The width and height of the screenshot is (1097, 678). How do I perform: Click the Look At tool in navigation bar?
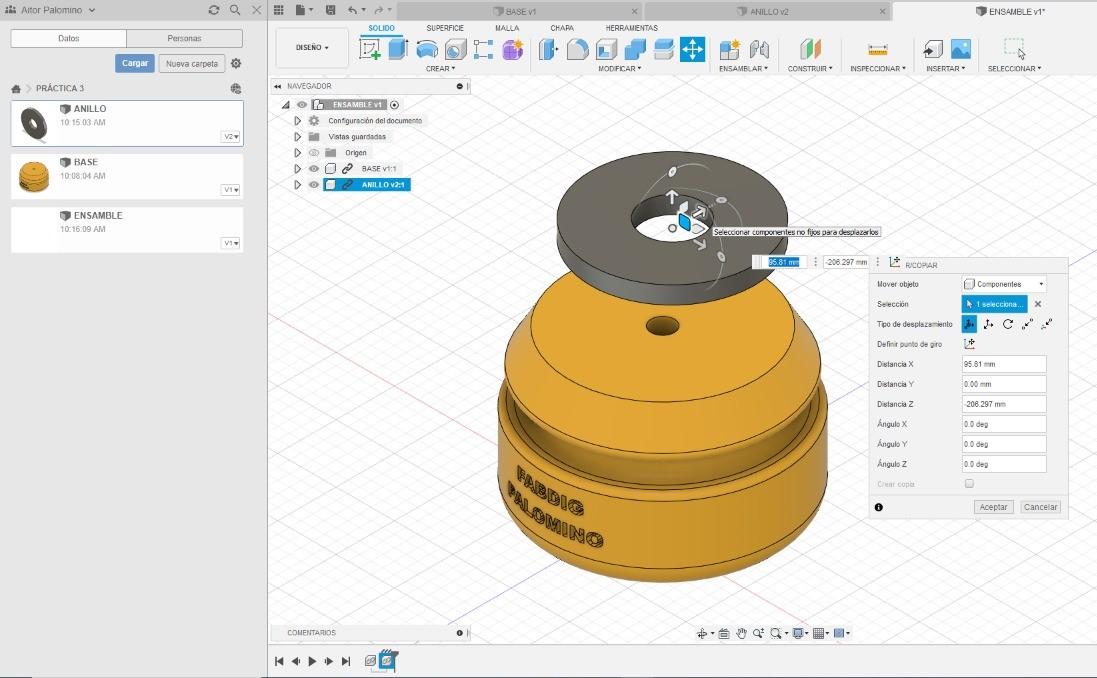pos(723,633)
